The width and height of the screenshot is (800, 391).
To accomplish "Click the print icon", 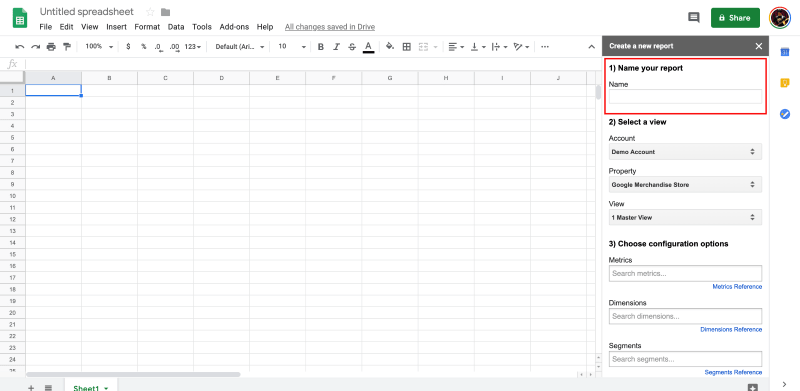I will pyautogui.click(x=51, y=46).
